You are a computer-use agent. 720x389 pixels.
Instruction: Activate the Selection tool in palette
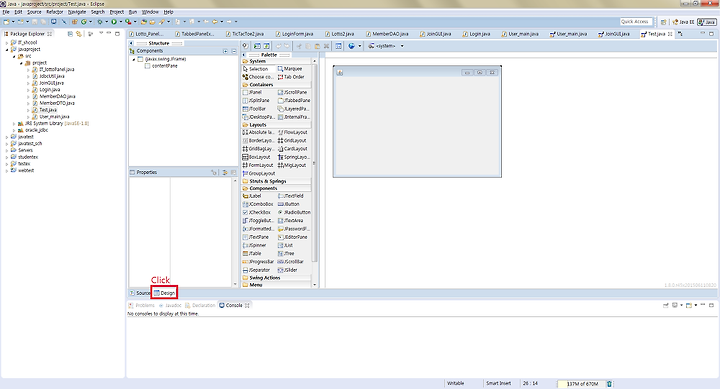click(x=255, y=69)
